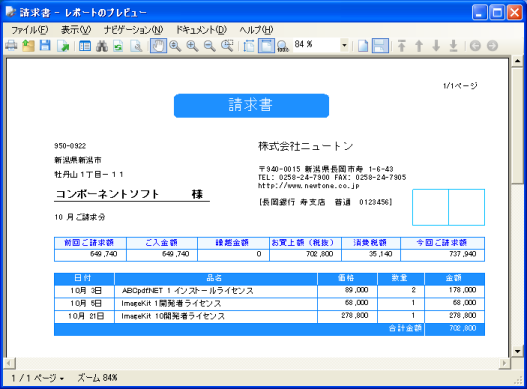Click horizontal scrollbar left arrow
The width and height of the screenshot is (527, 389).
(x=9, y=363)
